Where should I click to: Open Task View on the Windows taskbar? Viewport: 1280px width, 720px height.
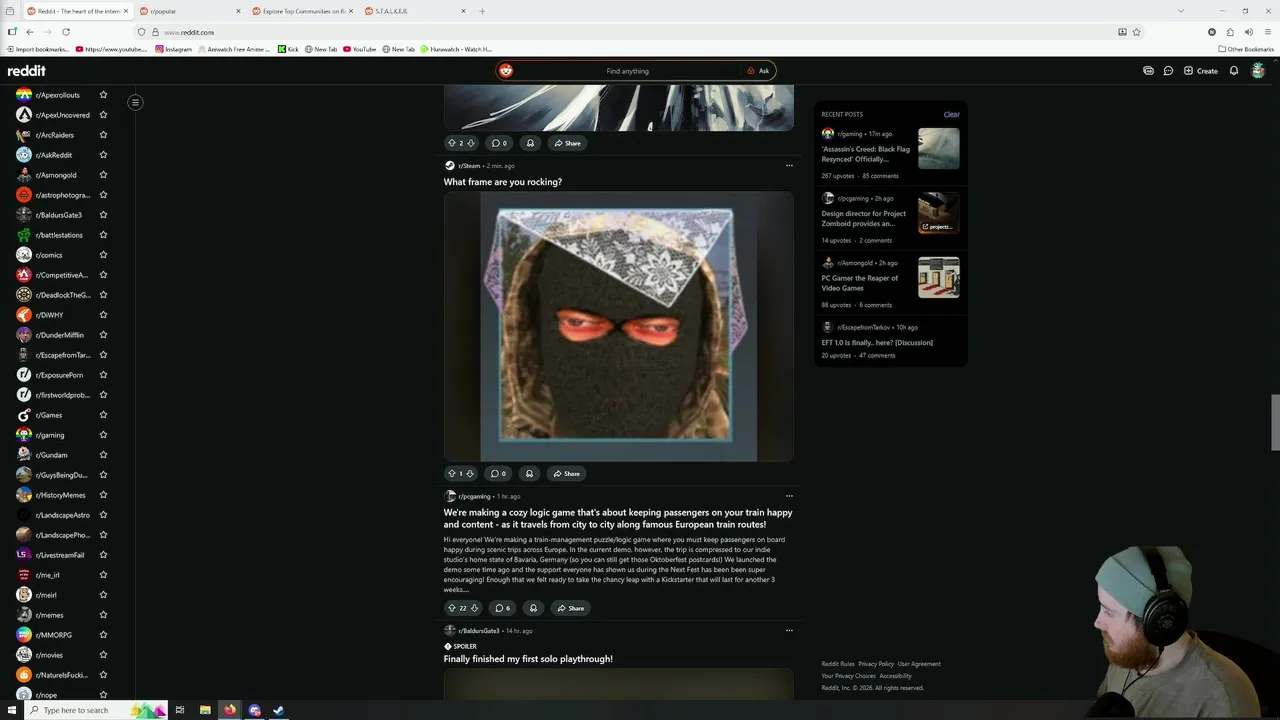coord(180,710)
